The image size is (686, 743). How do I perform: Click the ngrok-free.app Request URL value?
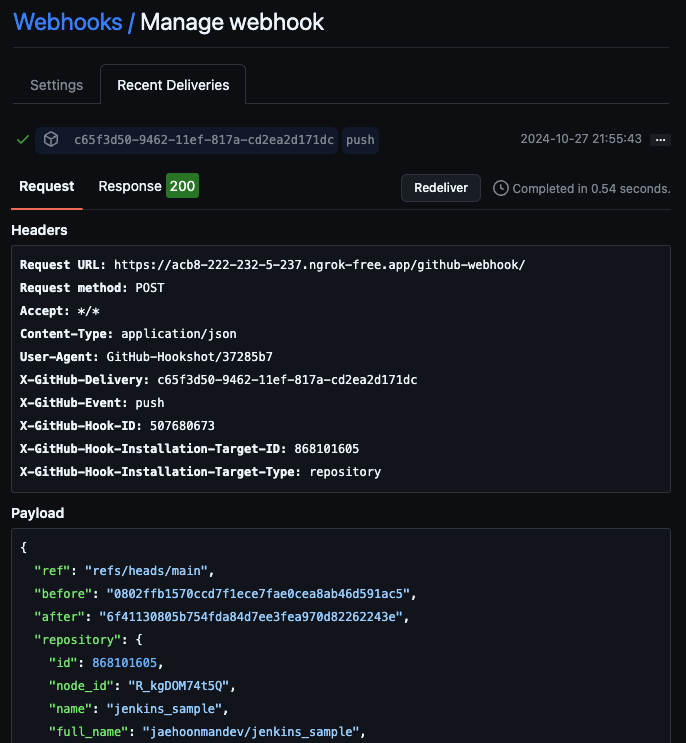tap(319, 264)
